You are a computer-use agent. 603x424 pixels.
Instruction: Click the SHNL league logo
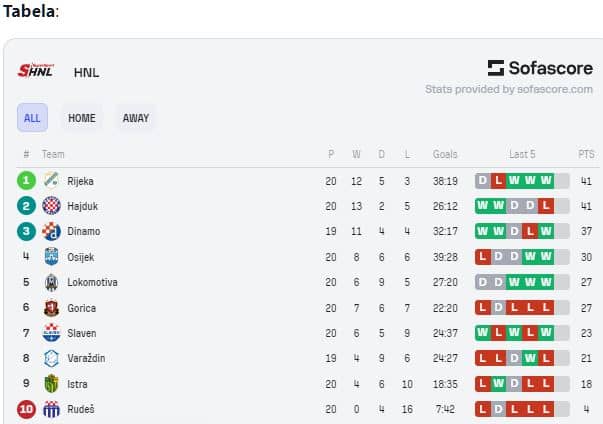click(x=36, y=70)
